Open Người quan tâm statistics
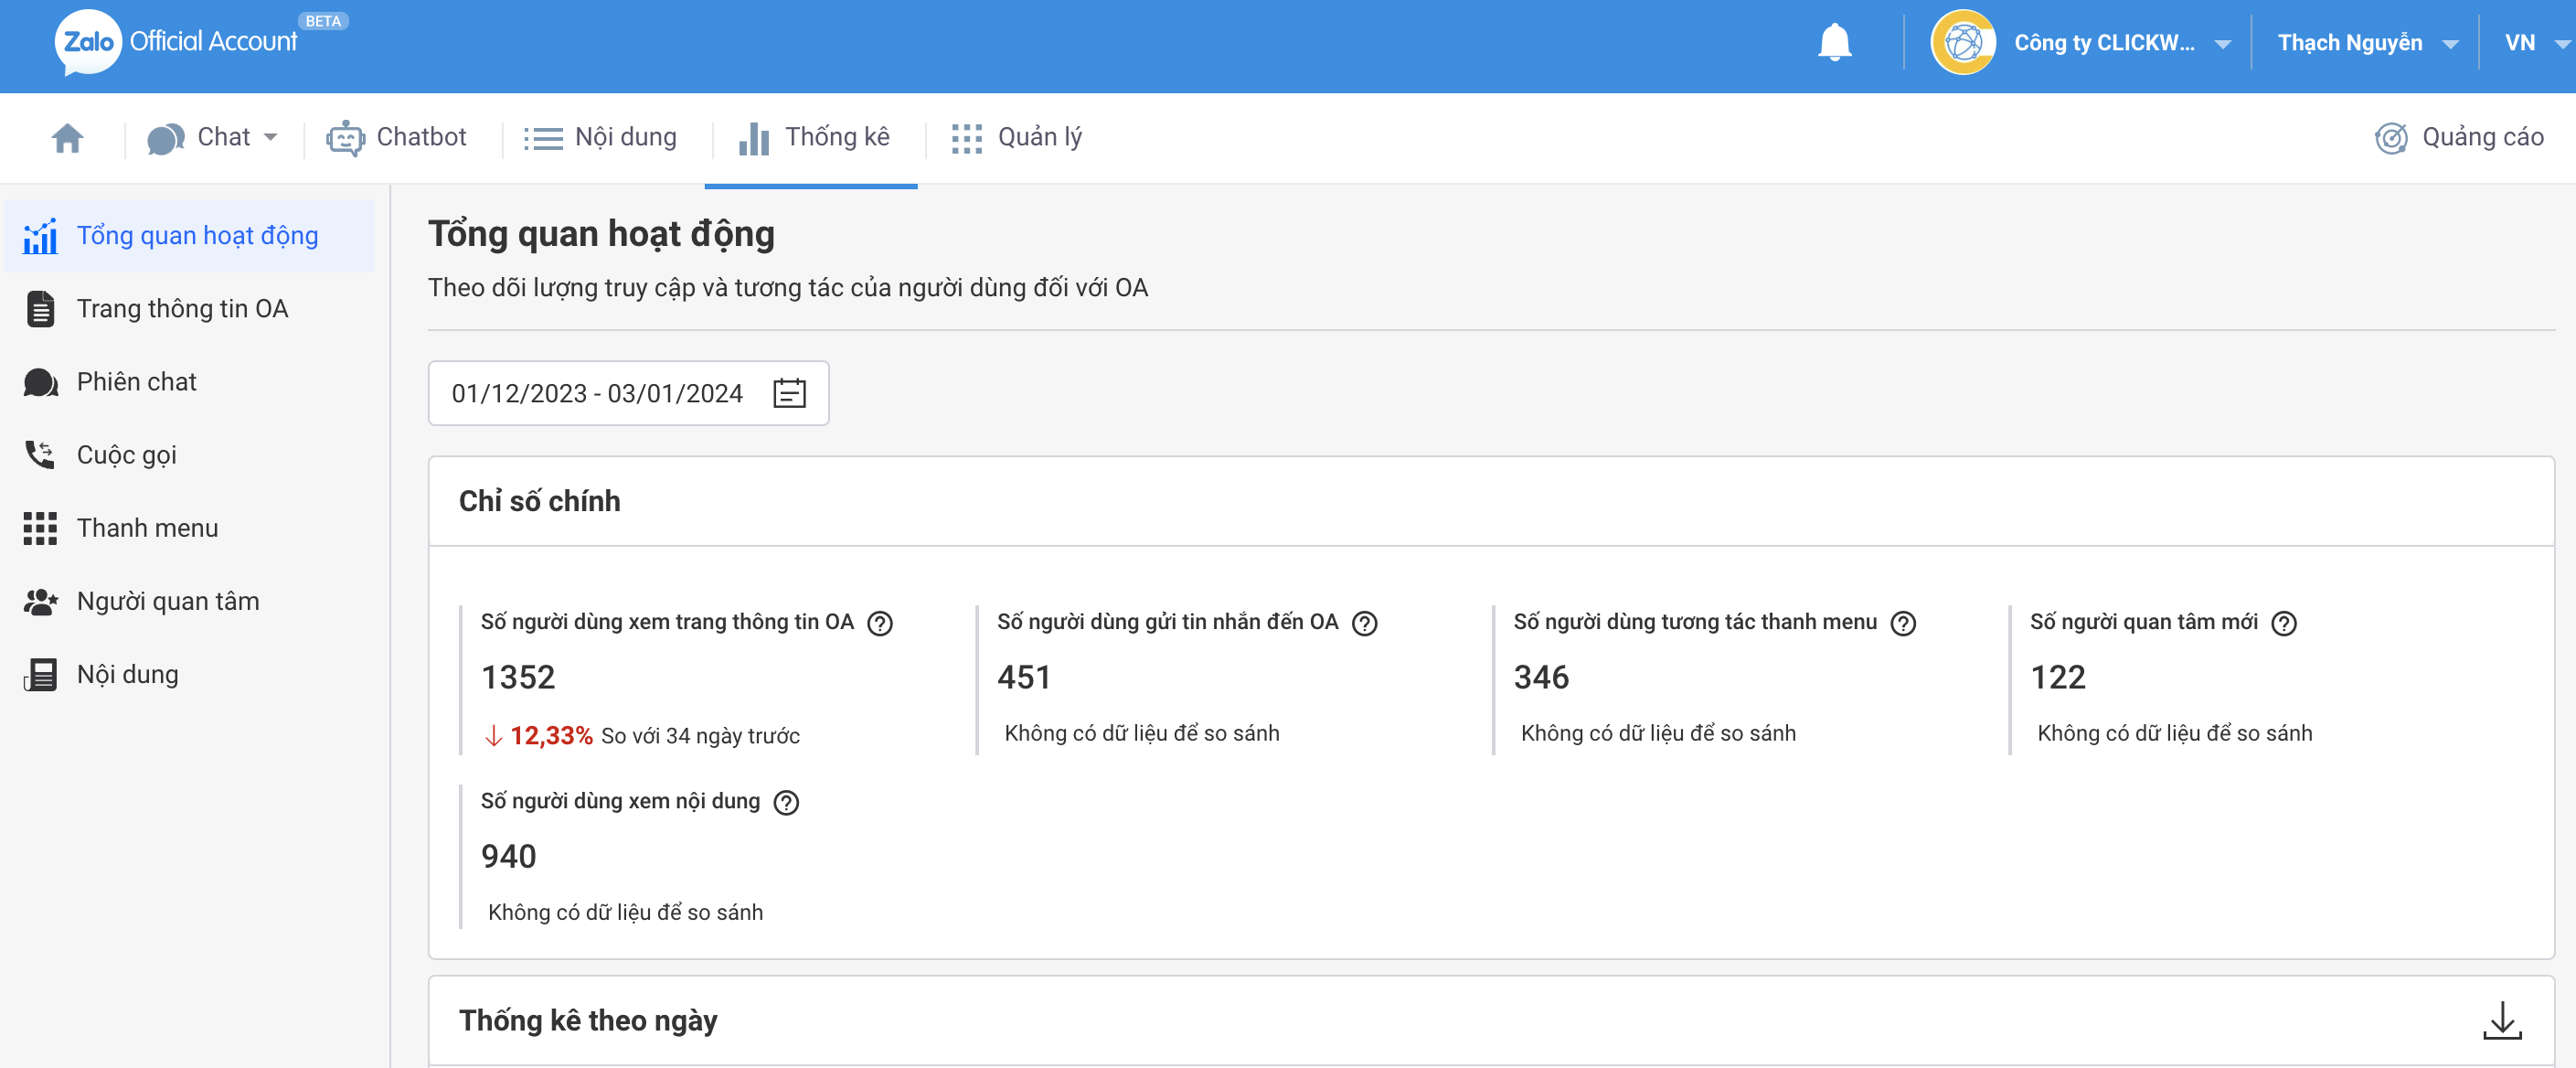Viewport: 2576px width, 1068px height. pos(189,601)
